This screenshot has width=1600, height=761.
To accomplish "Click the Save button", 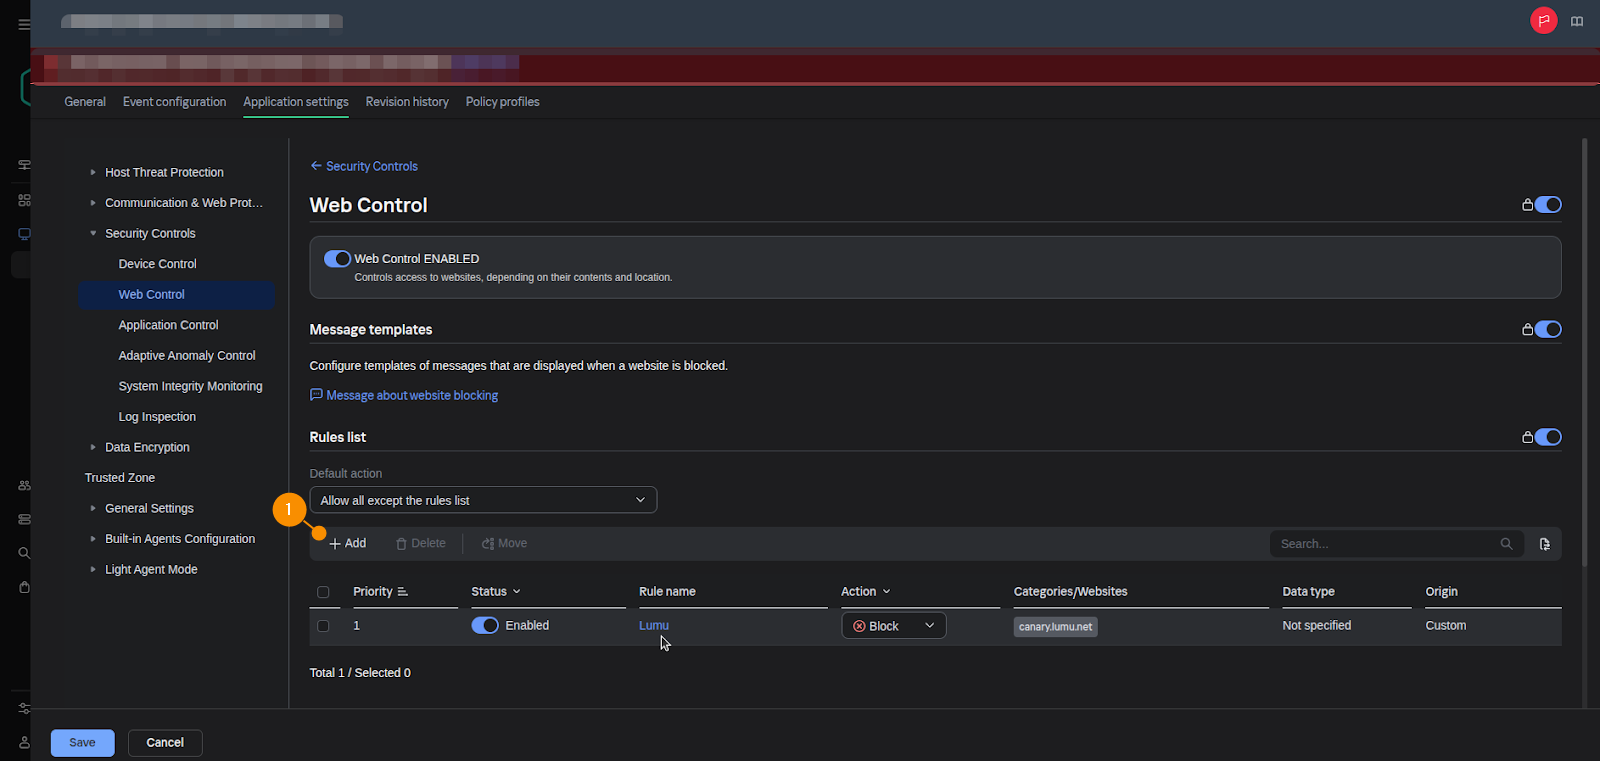I will pos(82,743).
